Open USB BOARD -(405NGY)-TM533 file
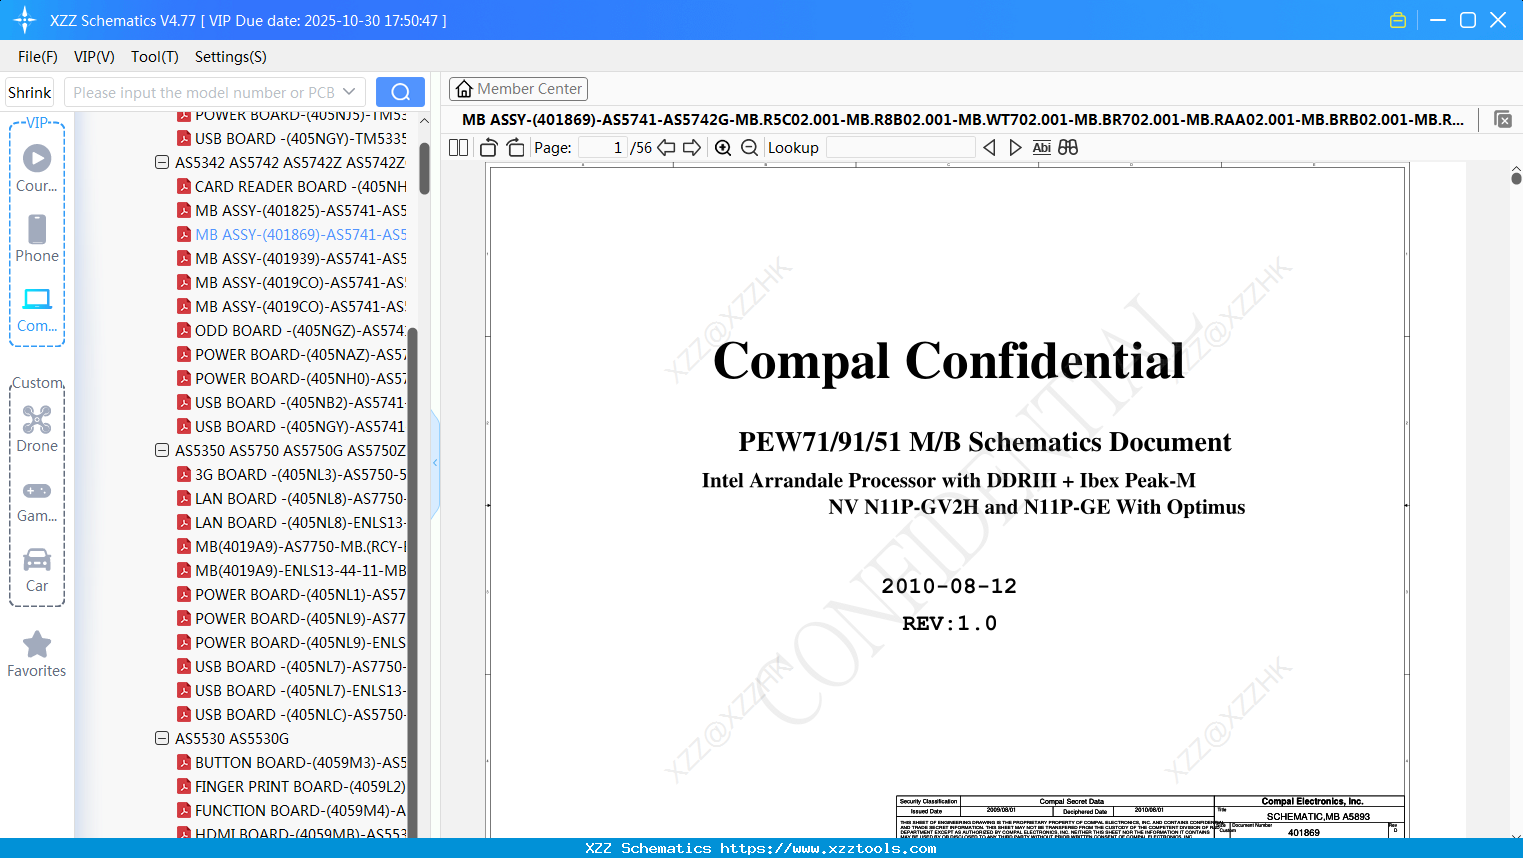The width and height of the screenshot is (1523, 858). [291, 138]
